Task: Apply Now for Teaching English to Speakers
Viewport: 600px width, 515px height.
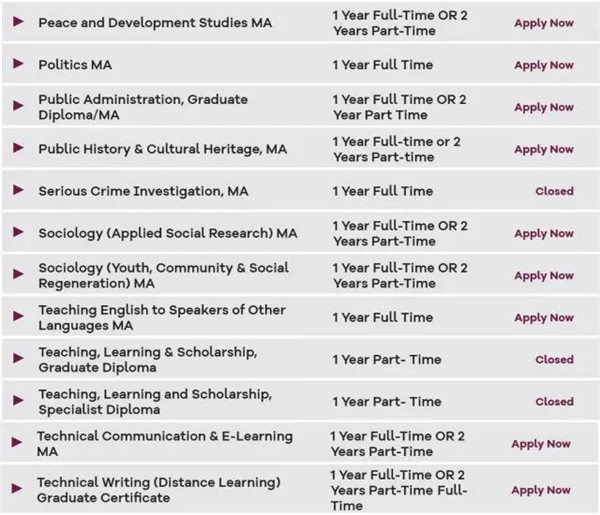Action: point(543,317)
